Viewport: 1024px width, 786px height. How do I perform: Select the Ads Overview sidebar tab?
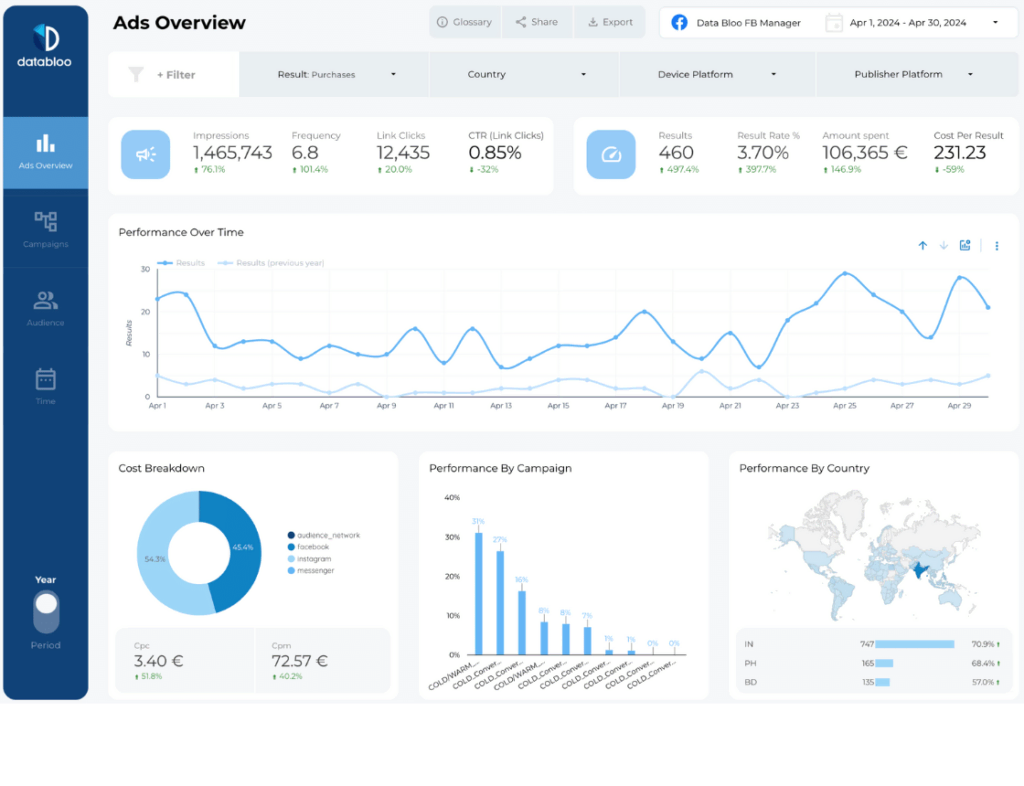pos(46,152)
